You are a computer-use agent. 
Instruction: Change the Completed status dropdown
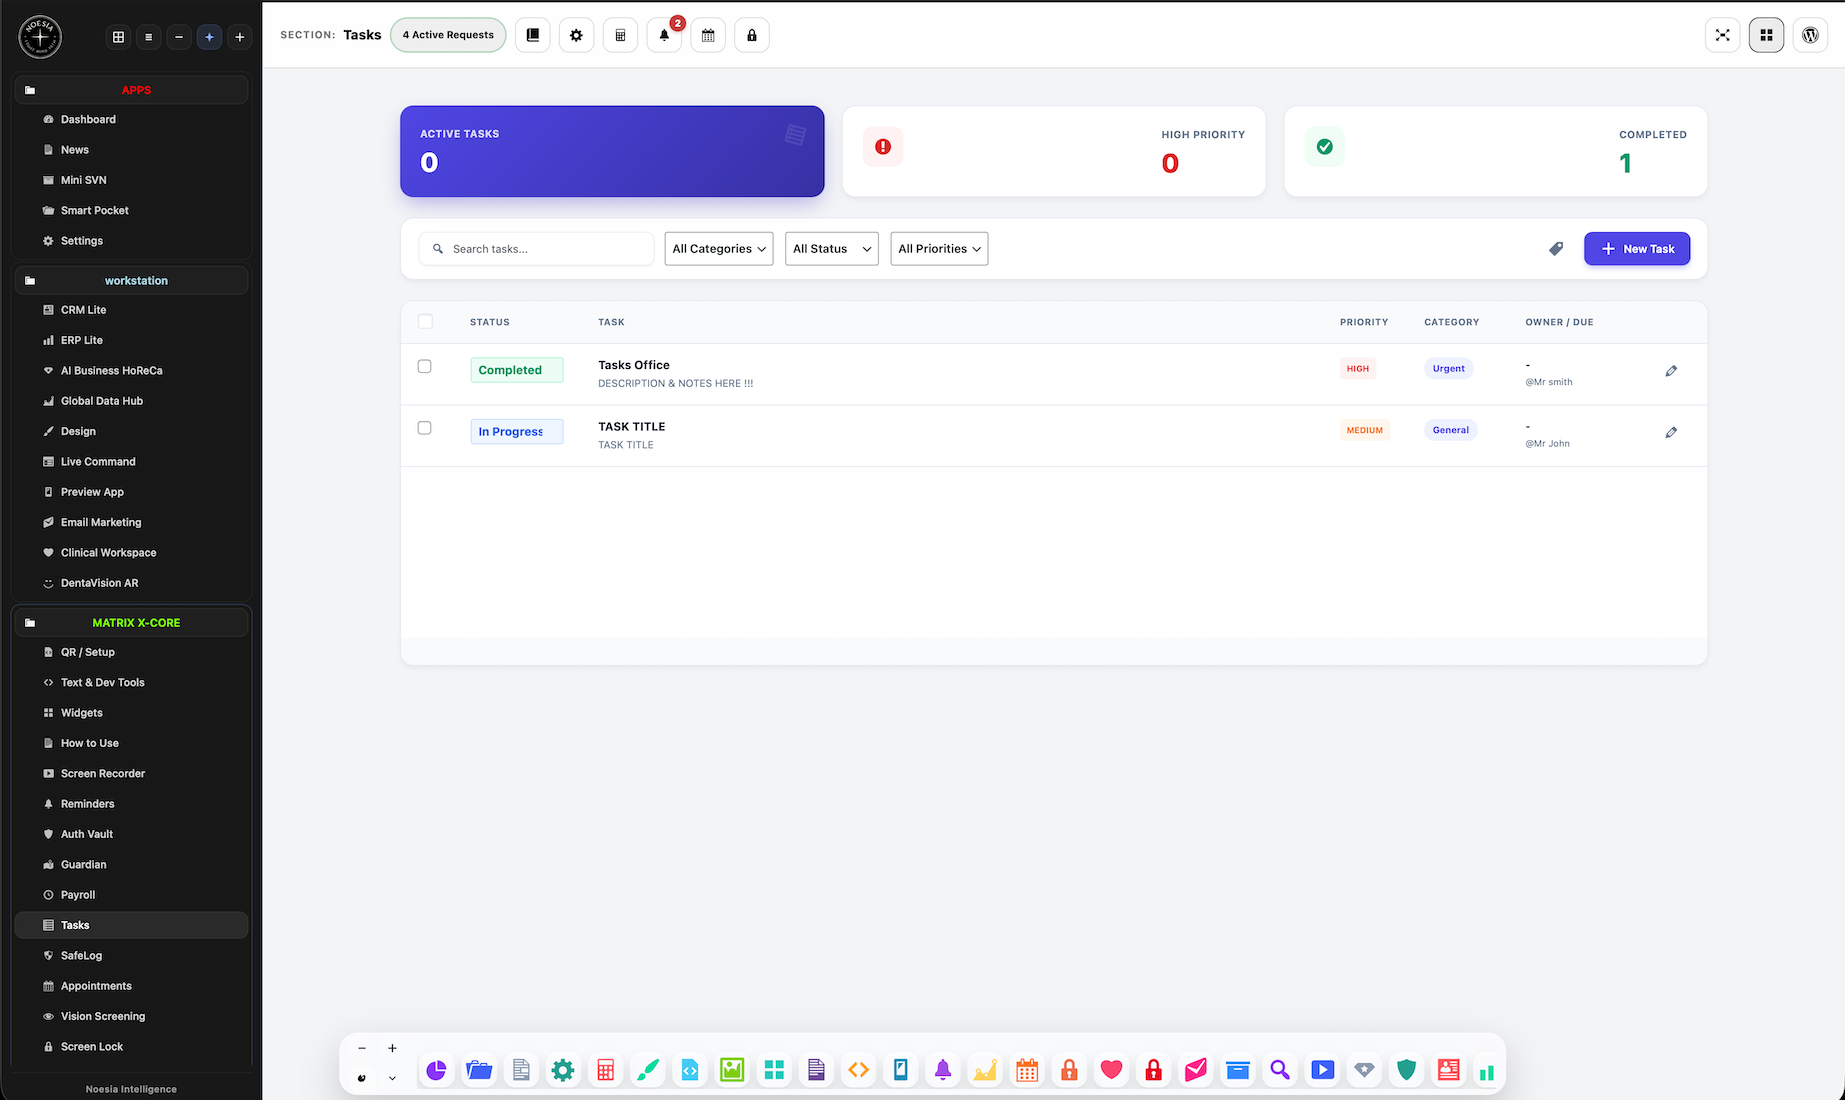click(x=517, y=370)
